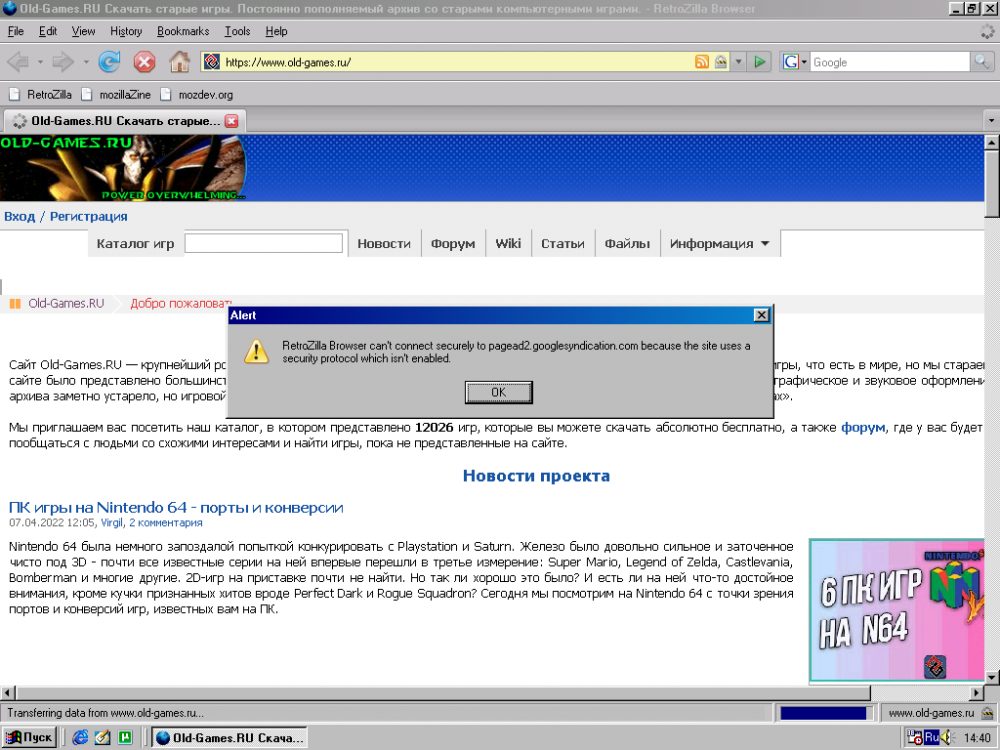Image resolution: width=1000 pixels, height=750 pixels.
Task: Launch Internet Explorer from the quick launch bar
Action: [80, 738]
